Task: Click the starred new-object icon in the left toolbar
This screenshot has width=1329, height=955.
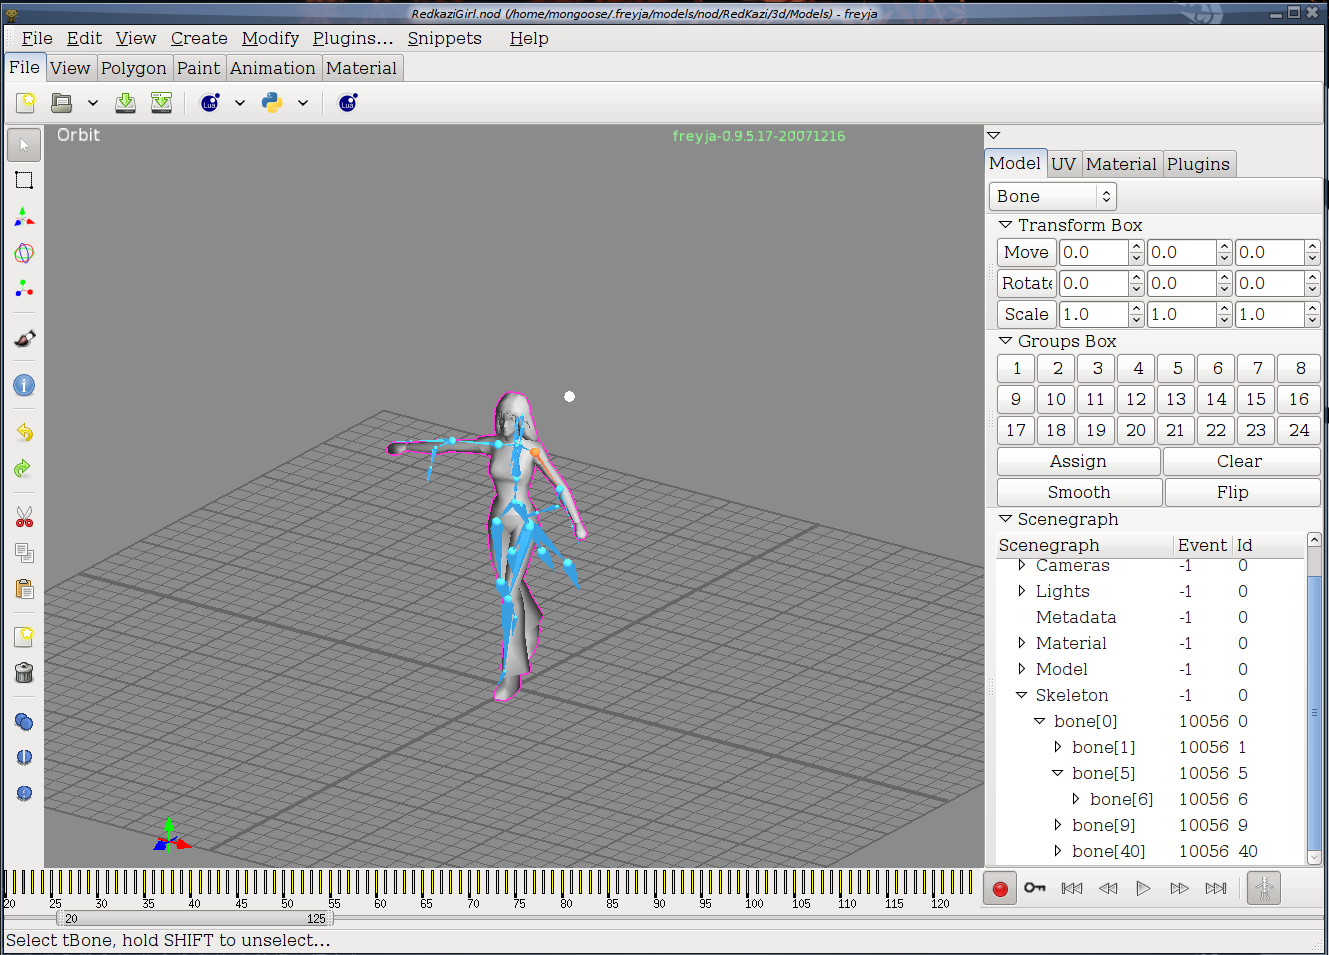Action: 24,637
